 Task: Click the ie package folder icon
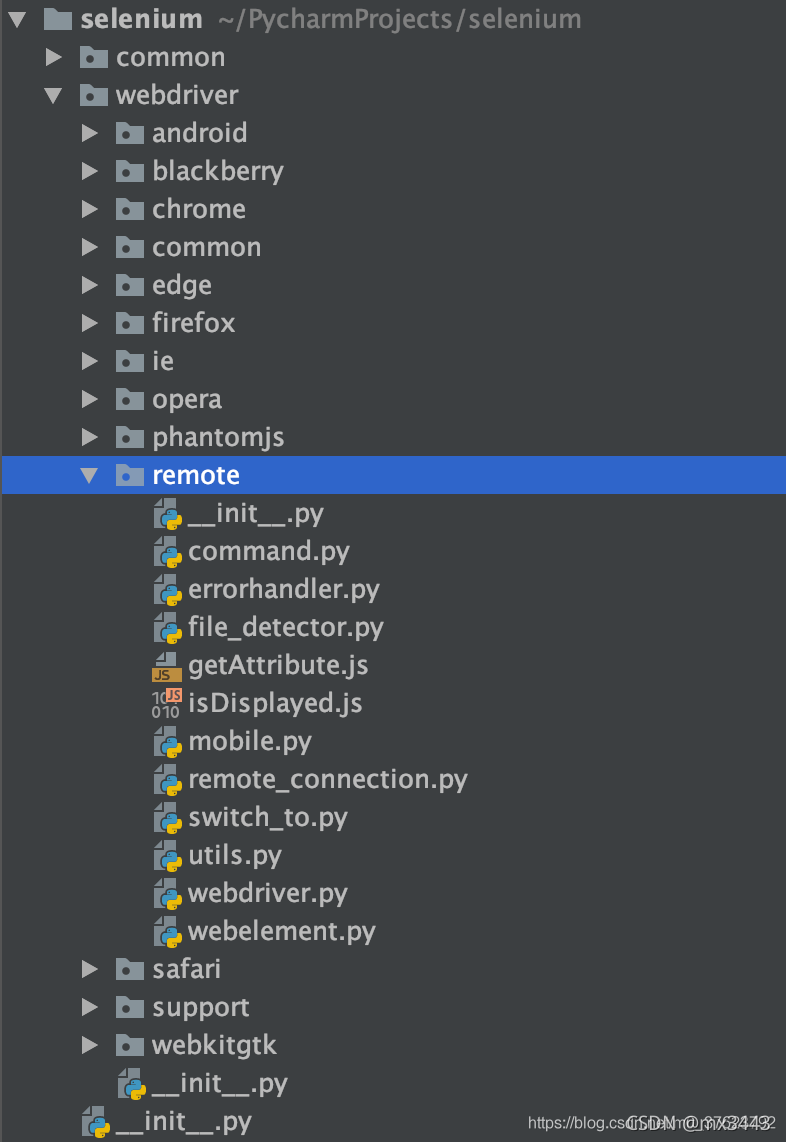pos(130,361)
